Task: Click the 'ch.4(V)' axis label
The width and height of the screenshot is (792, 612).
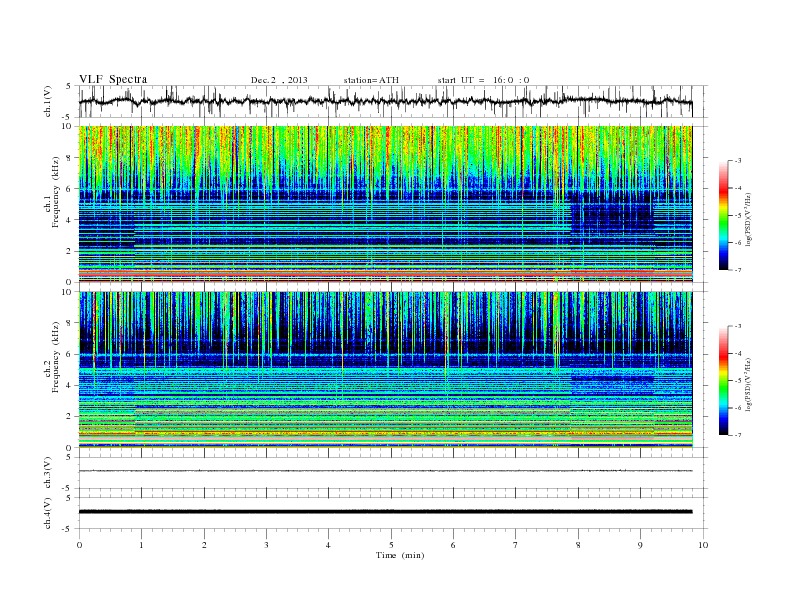Action: (x=48, y=513)
